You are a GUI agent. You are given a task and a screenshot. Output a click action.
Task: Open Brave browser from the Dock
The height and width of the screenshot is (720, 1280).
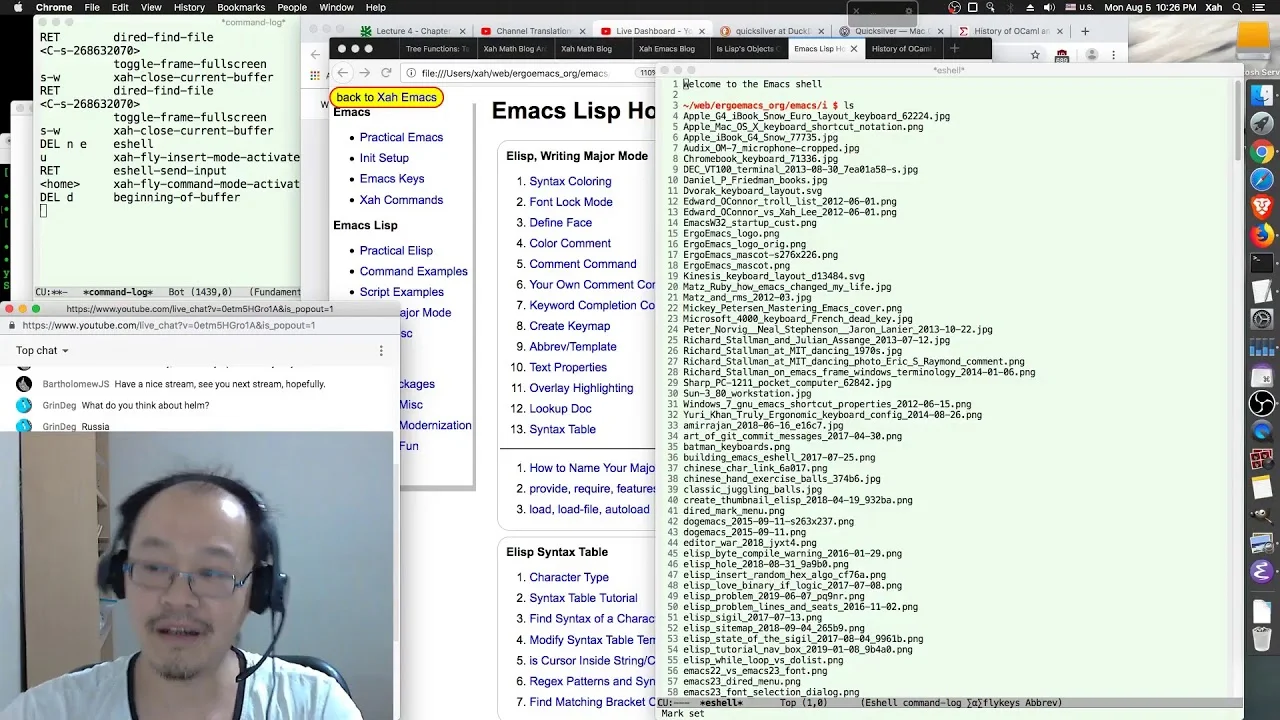coord(1262,208)
